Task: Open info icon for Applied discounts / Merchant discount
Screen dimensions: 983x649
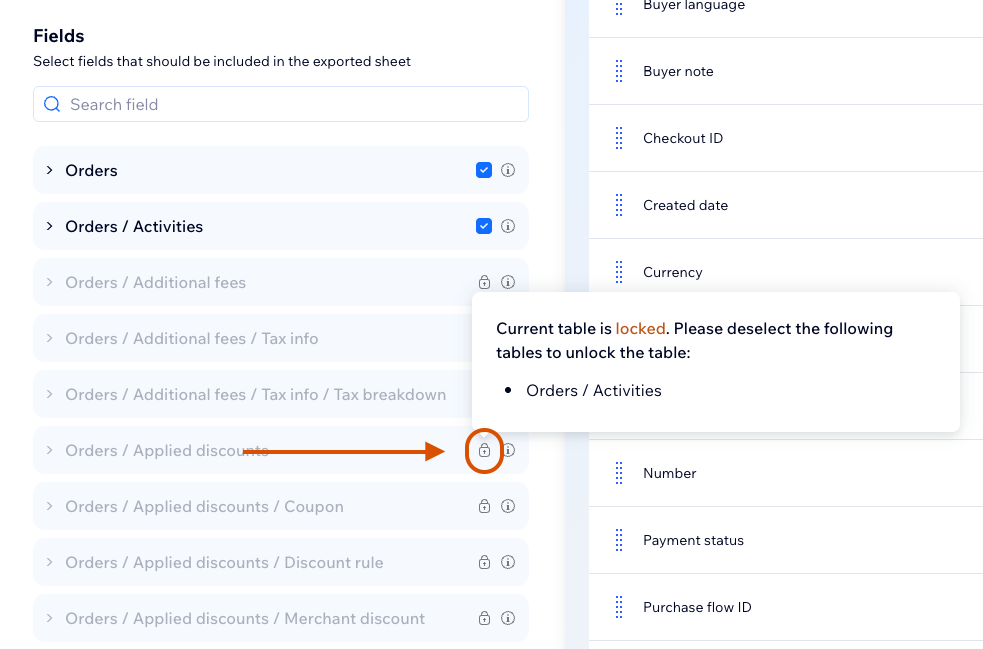Action: coord(508,618)
